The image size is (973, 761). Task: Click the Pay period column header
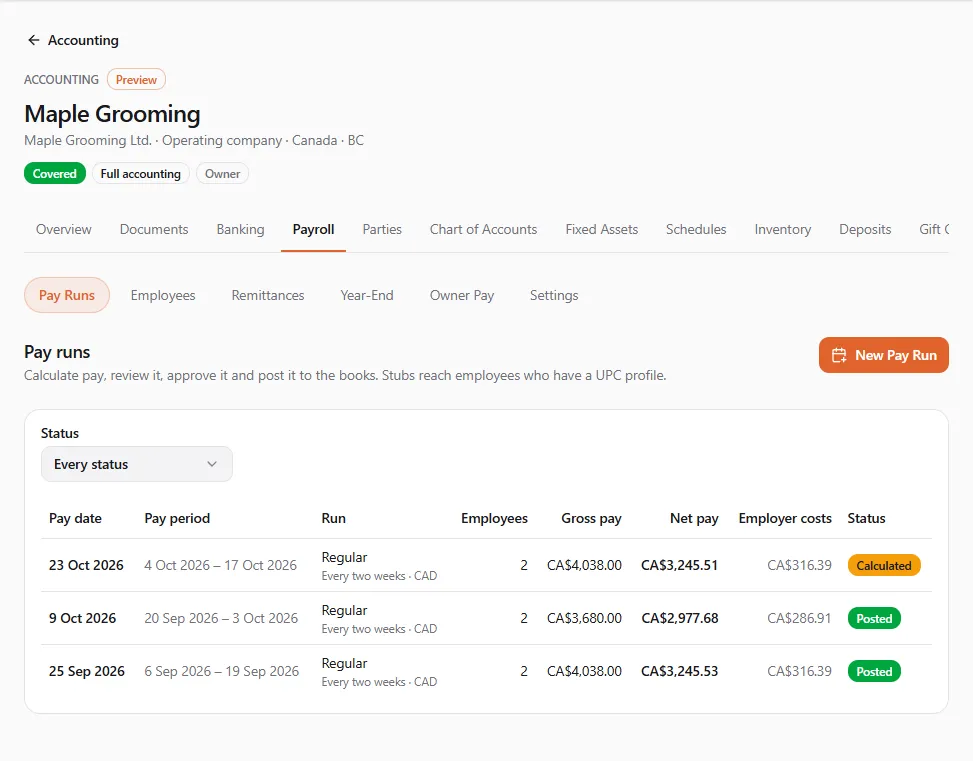[x=177, y=518]
